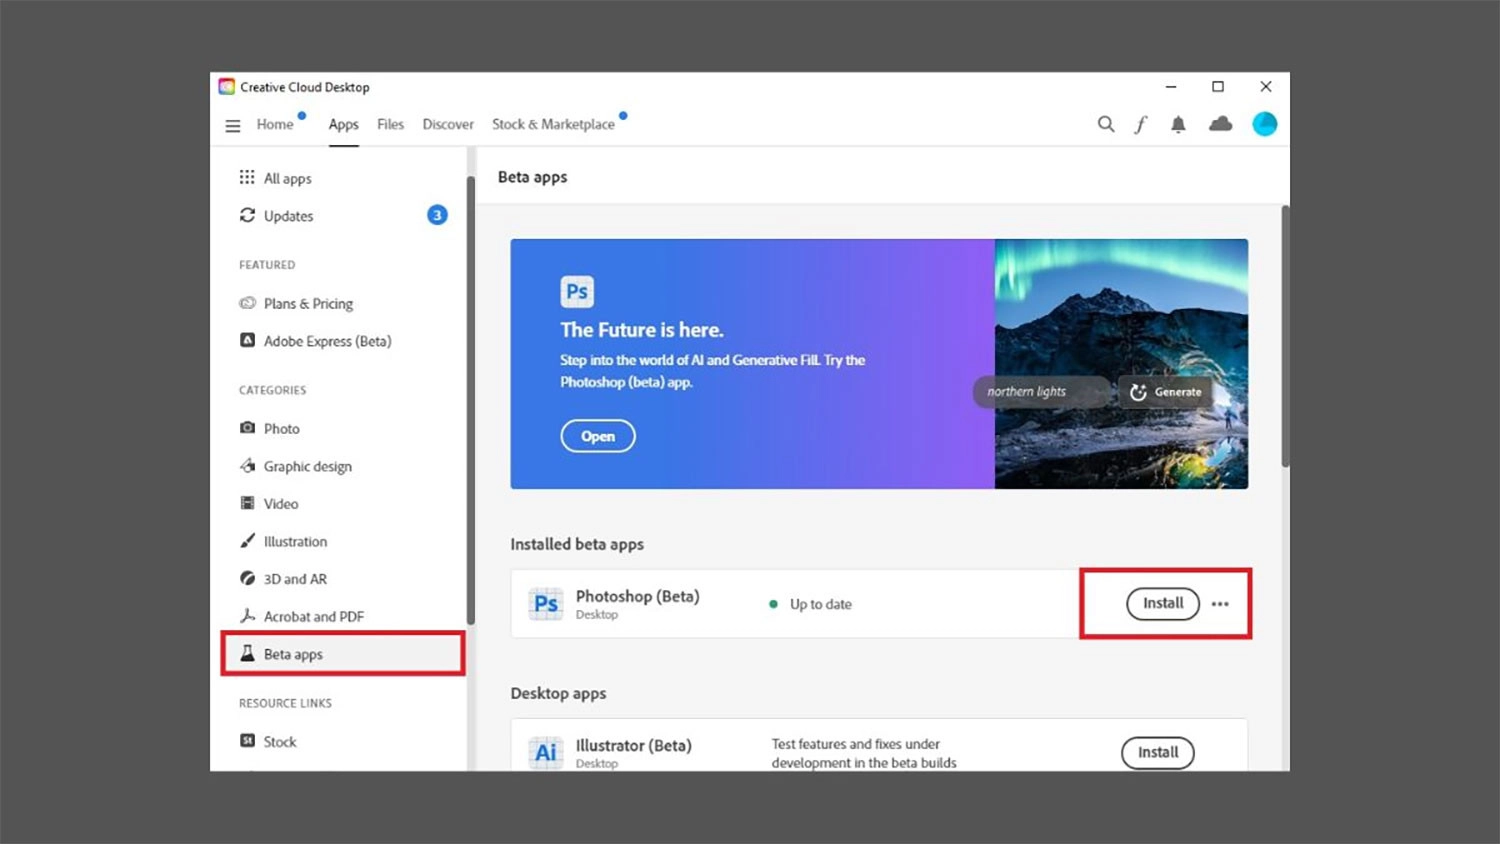Image resolution: width=1500 pixels, height=844 pixels.
Task: Select the 'Beta apps' sidebar text
Action: (293, 654)
